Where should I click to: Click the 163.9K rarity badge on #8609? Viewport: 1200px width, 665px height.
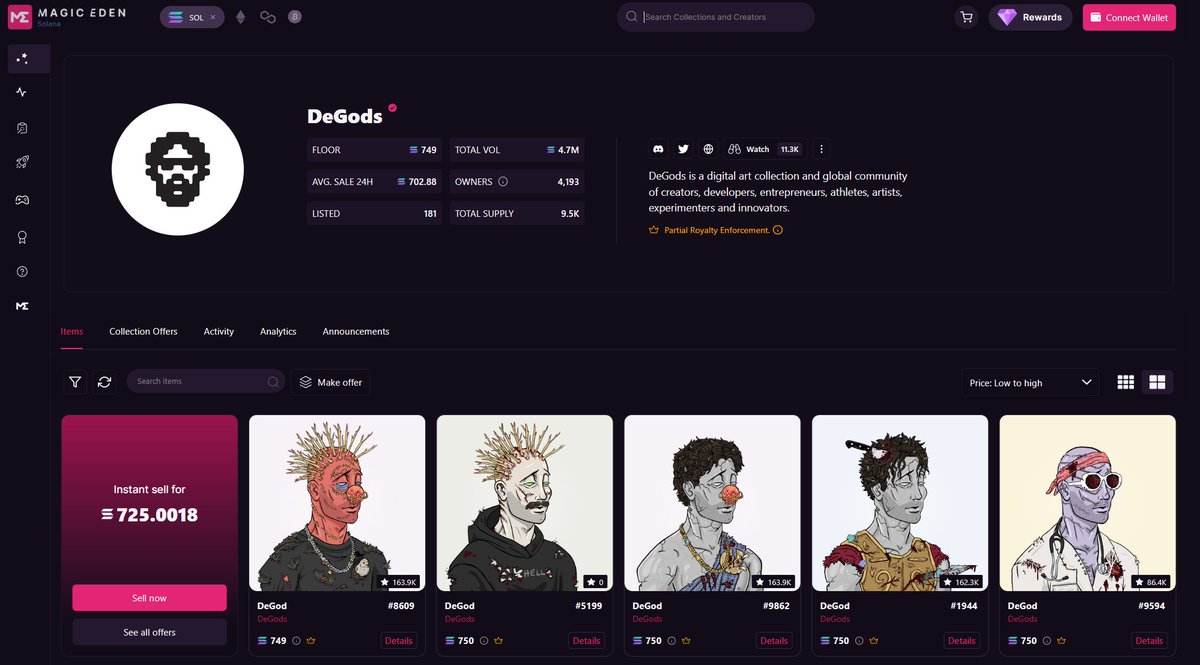(x=398, y=581)
